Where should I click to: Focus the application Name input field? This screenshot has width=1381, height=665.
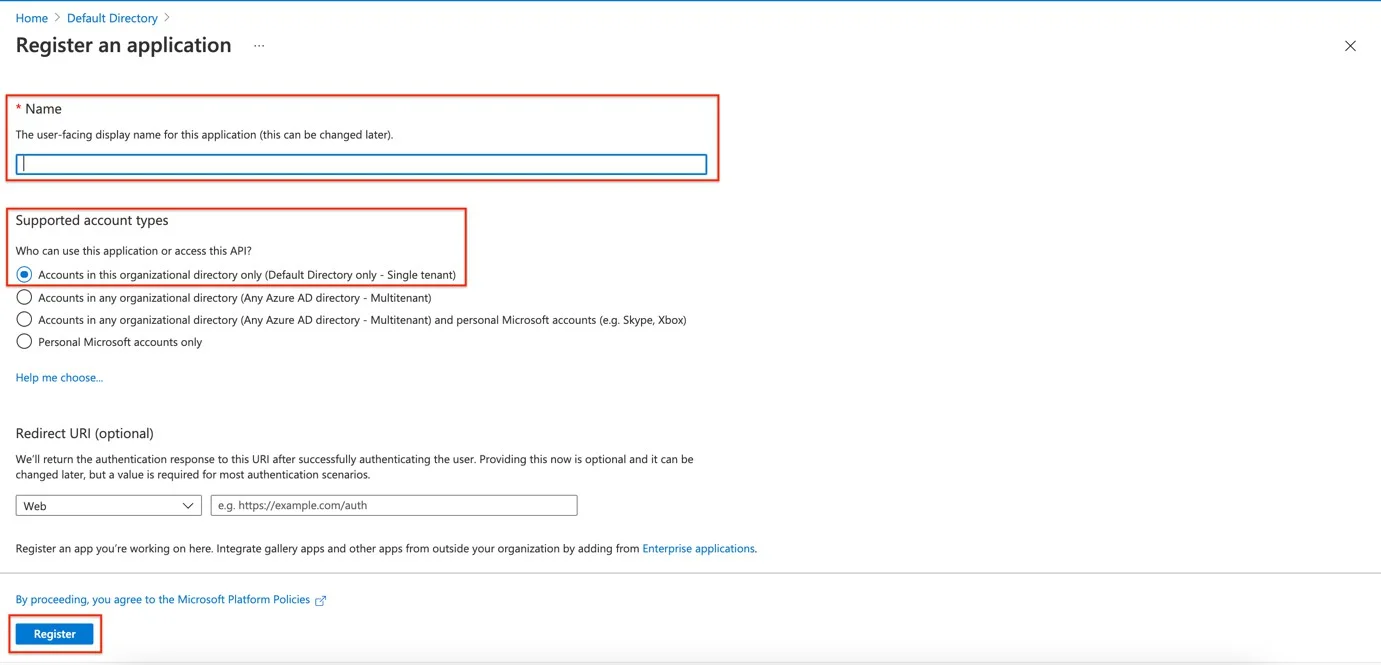361,164
